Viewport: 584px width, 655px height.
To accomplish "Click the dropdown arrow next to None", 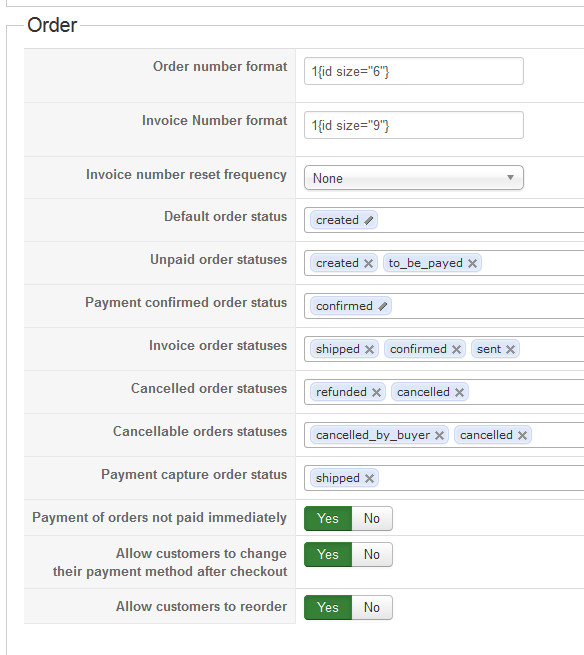I will pos(510,178).
